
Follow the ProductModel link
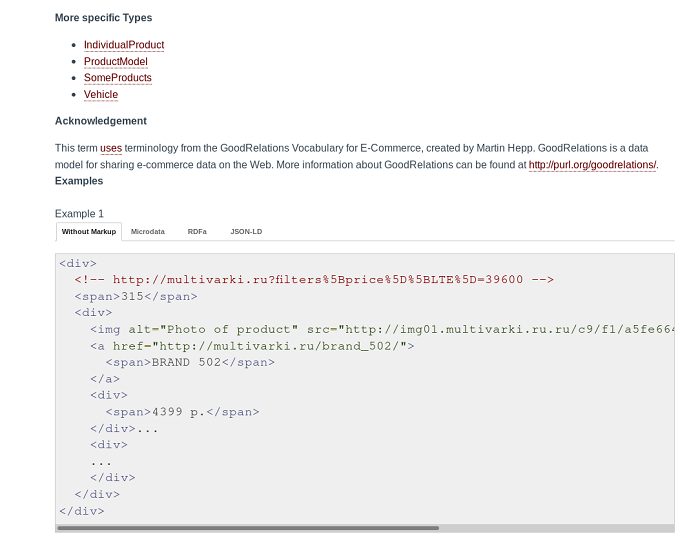click(x=115, y=62)
